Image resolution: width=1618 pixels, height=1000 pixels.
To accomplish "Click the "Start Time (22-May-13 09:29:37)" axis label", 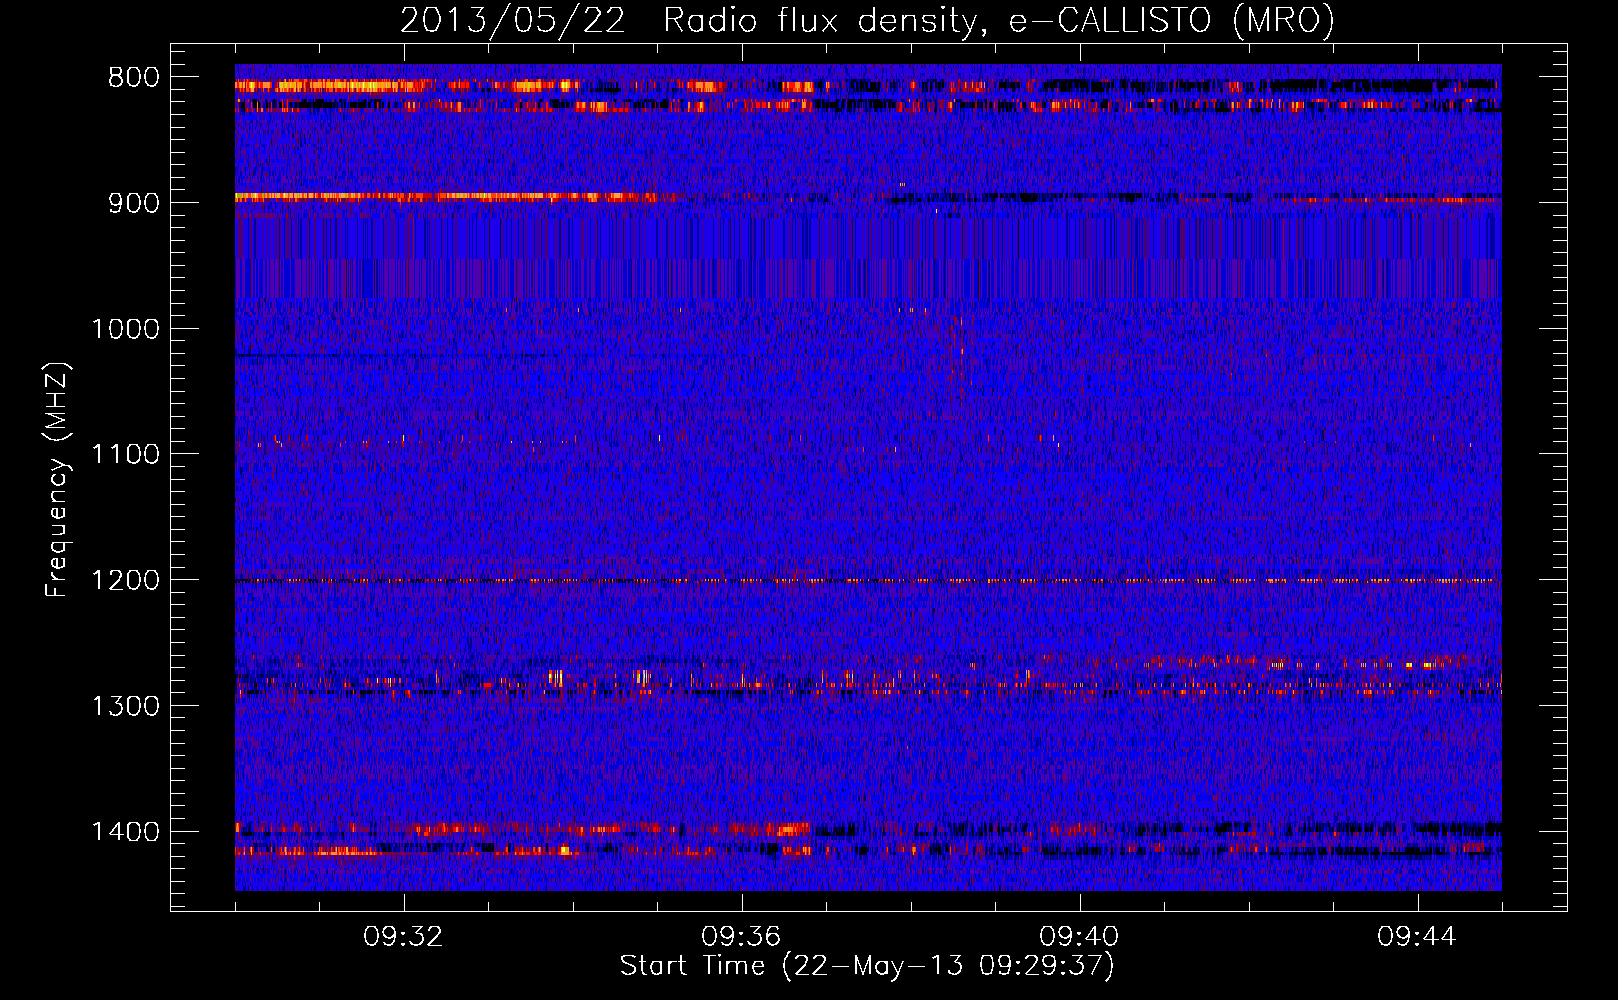I will 867,966.
